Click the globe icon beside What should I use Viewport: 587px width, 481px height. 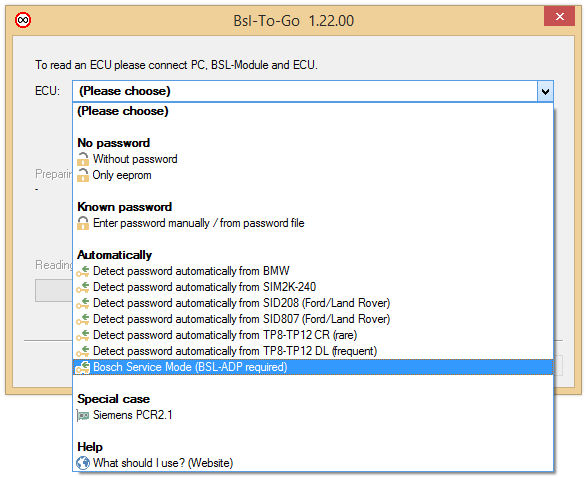(x=83, y=463)
